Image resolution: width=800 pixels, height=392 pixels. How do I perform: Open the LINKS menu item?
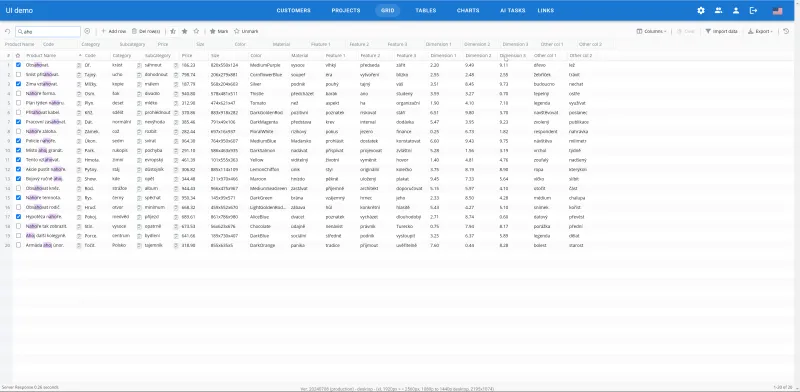[545, 10]
